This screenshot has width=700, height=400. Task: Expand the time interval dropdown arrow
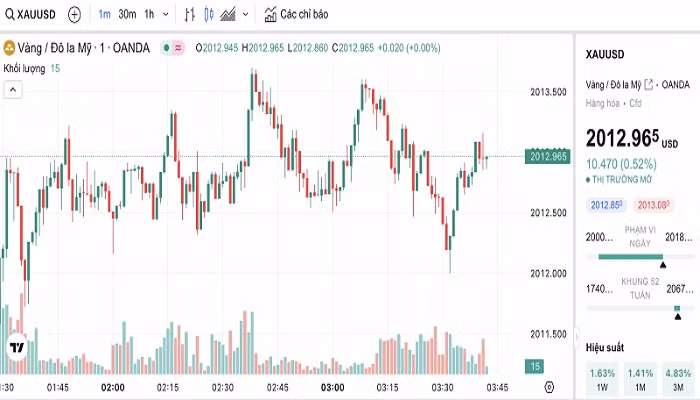pos(166,15)
